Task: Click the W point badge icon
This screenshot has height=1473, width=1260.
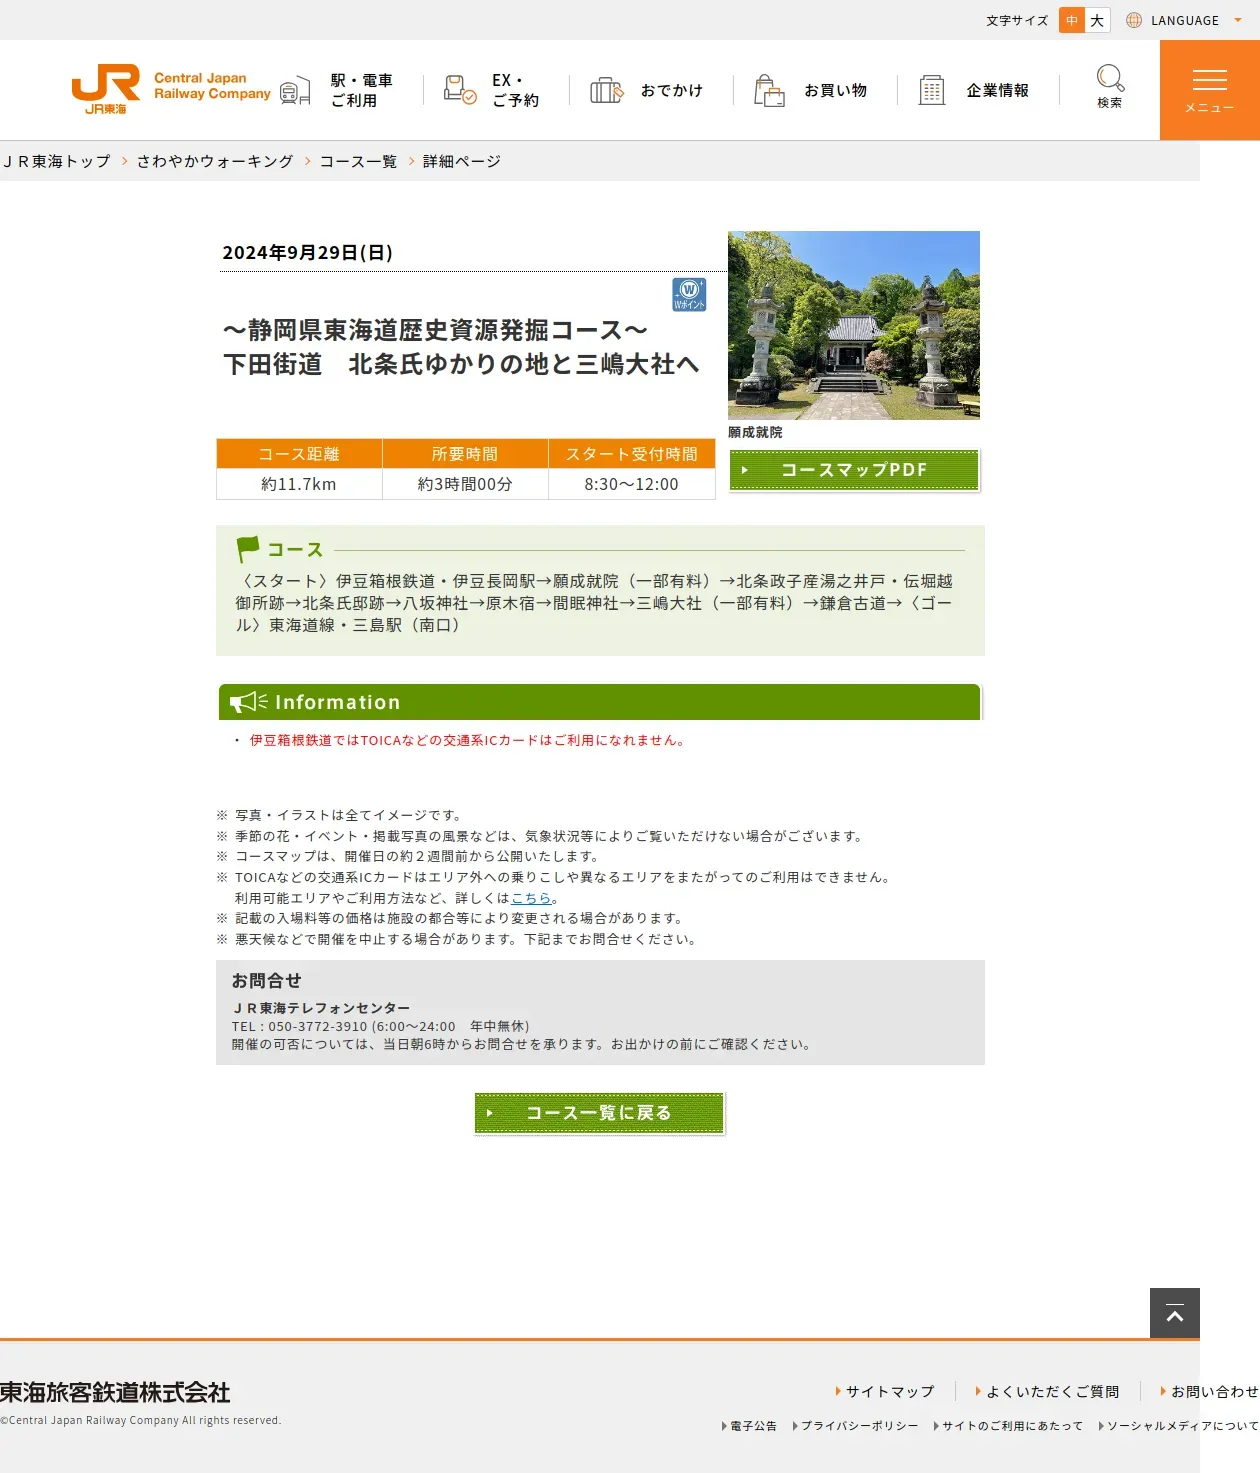Action: coord(689,294)
